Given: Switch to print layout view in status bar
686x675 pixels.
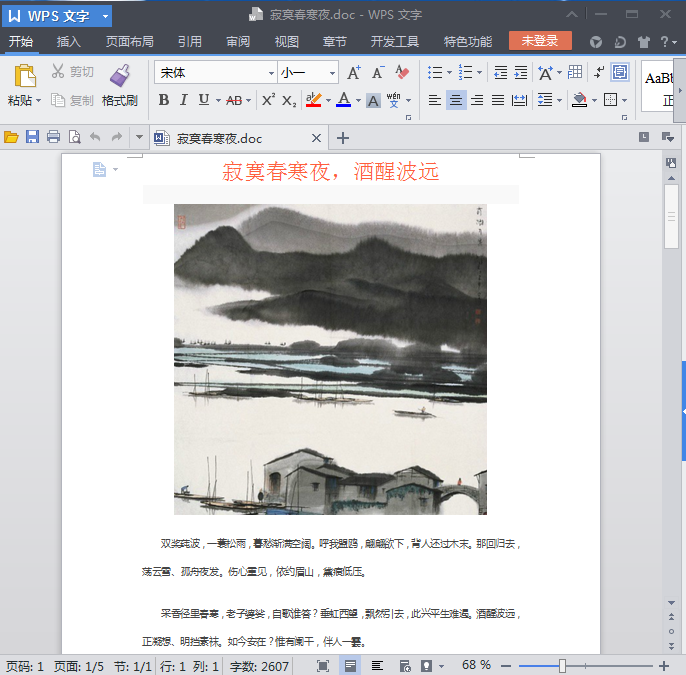Looking at the screenshot, I should click(350, 666).
